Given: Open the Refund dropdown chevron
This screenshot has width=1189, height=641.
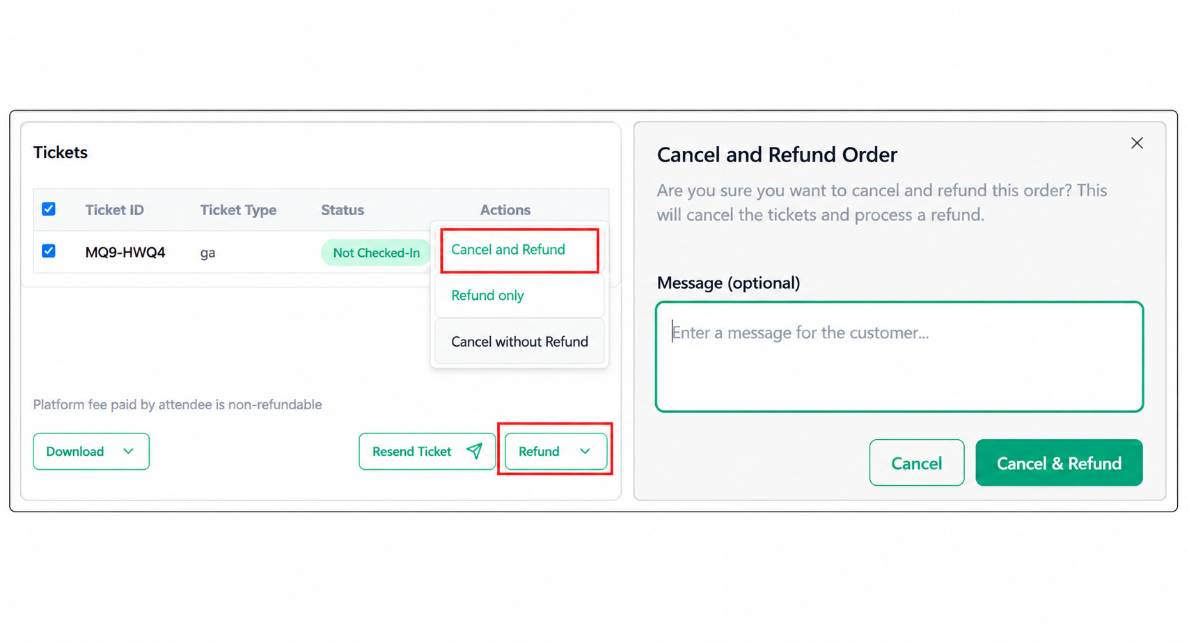Looking at the screenshot, I should (x=585, y=451).
